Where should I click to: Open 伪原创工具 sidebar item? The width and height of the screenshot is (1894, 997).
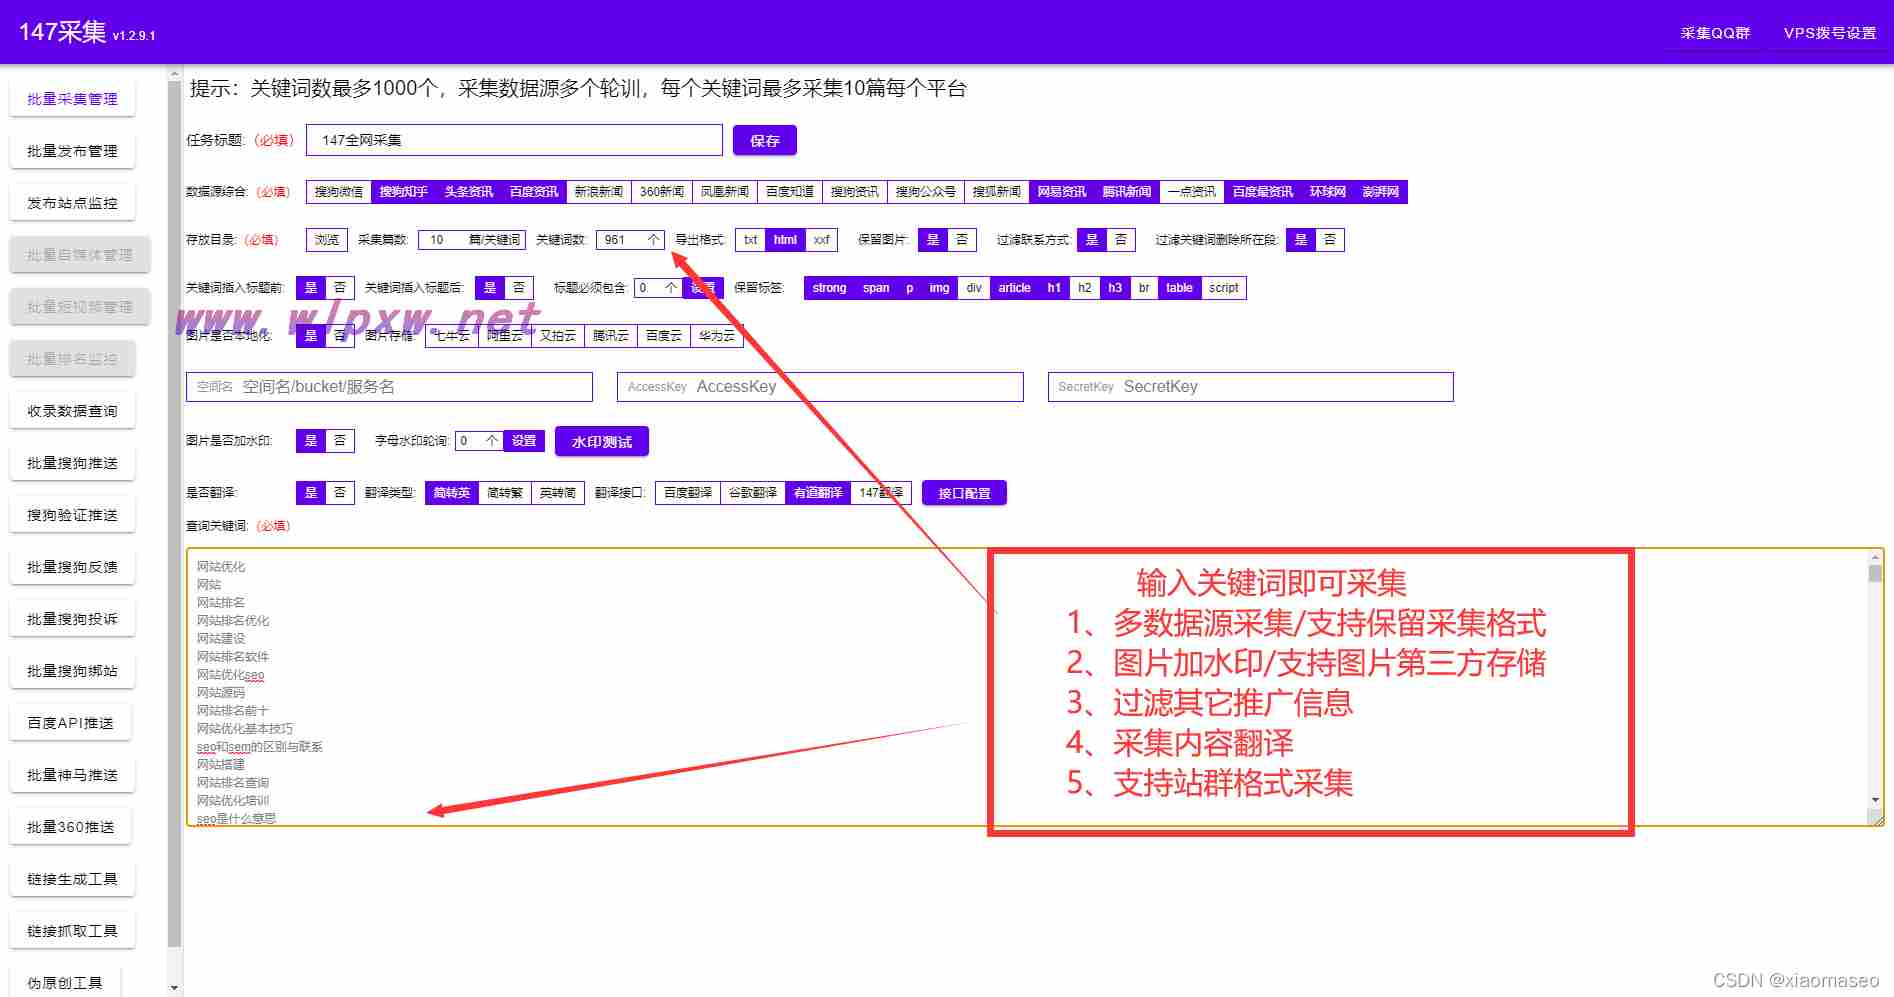[x=65, y=983]
